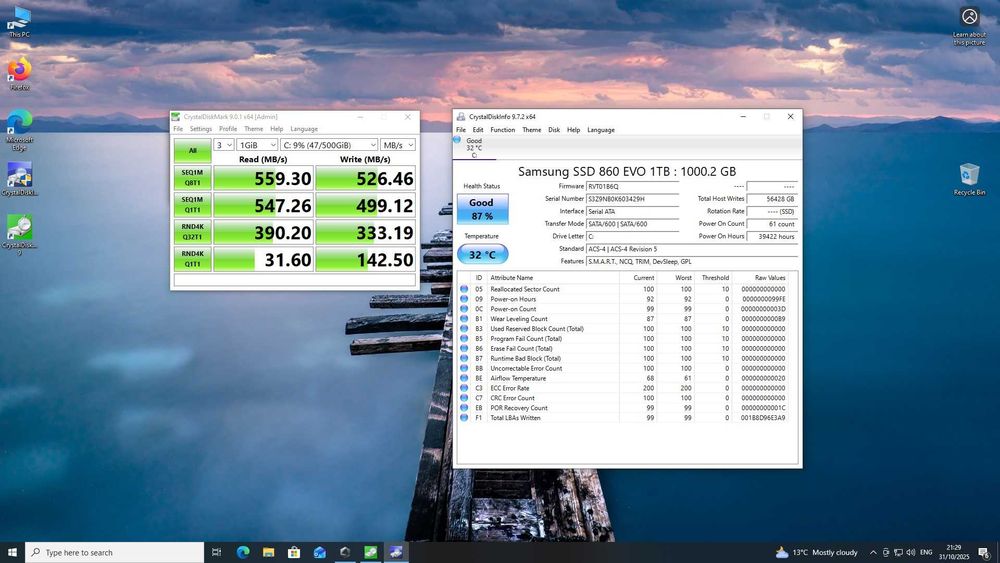This screenshot has height=563, width=1000.
Task: Open test count dropdown showing 3
Action: [x=224, y=145]
